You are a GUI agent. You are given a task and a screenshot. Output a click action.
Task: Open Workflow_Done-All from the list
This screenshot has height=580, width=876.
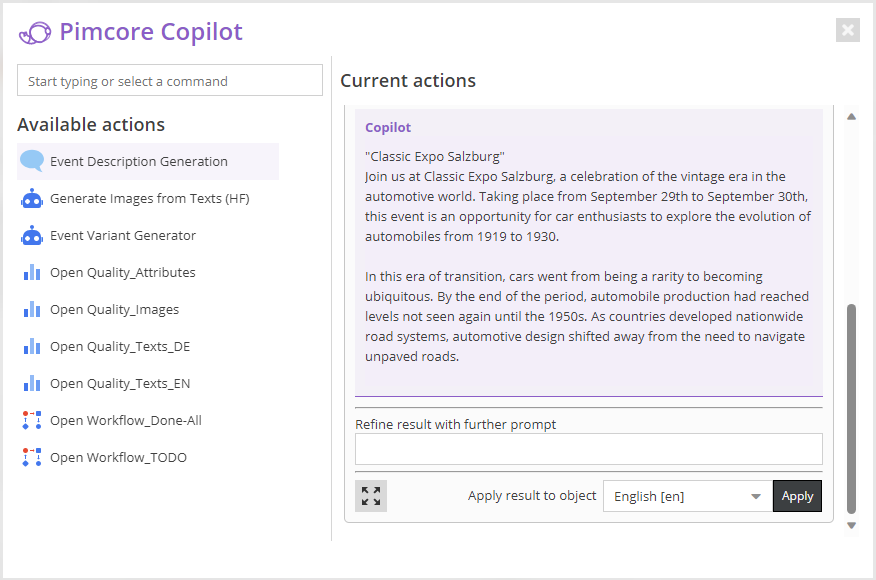coord(148,420)
